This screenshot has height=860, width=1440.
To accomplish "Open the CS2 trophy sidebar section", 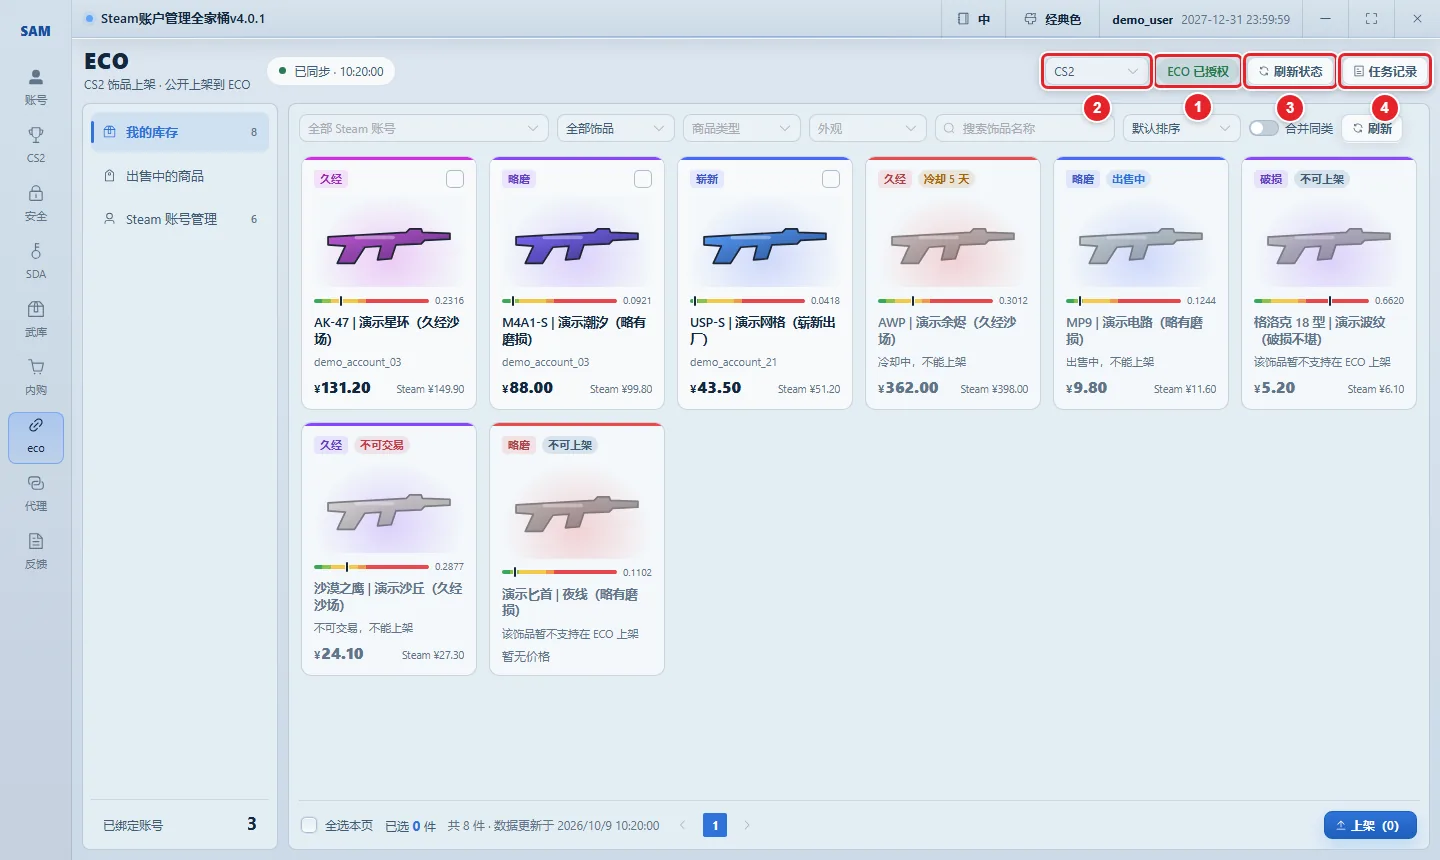I will pos(36,144).
